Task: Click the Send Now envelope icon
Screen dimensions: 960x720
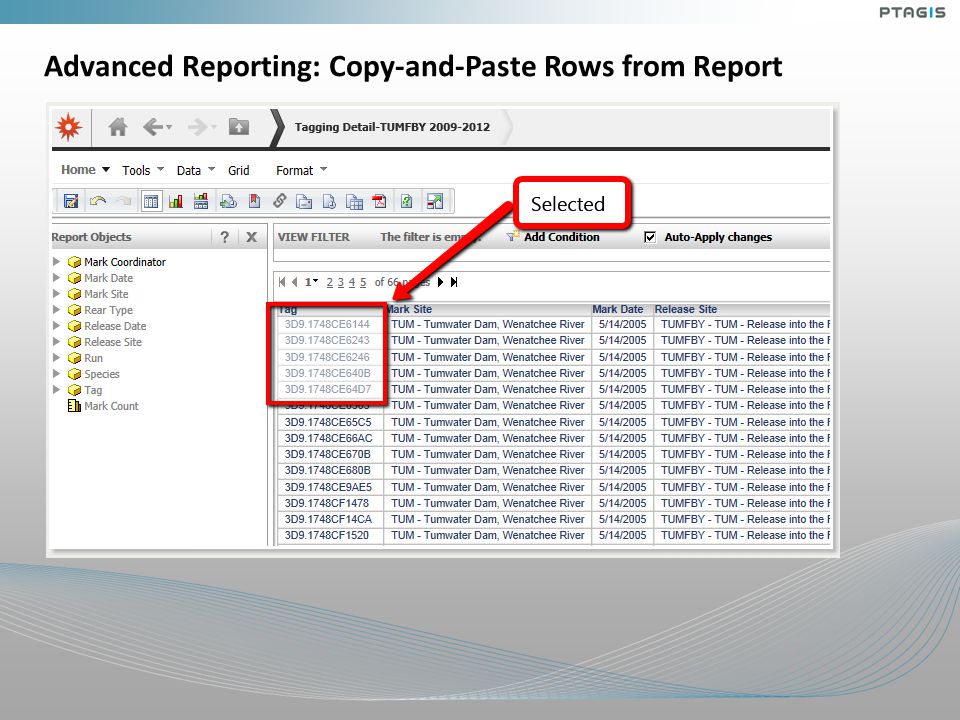Action: coord(304,201)
